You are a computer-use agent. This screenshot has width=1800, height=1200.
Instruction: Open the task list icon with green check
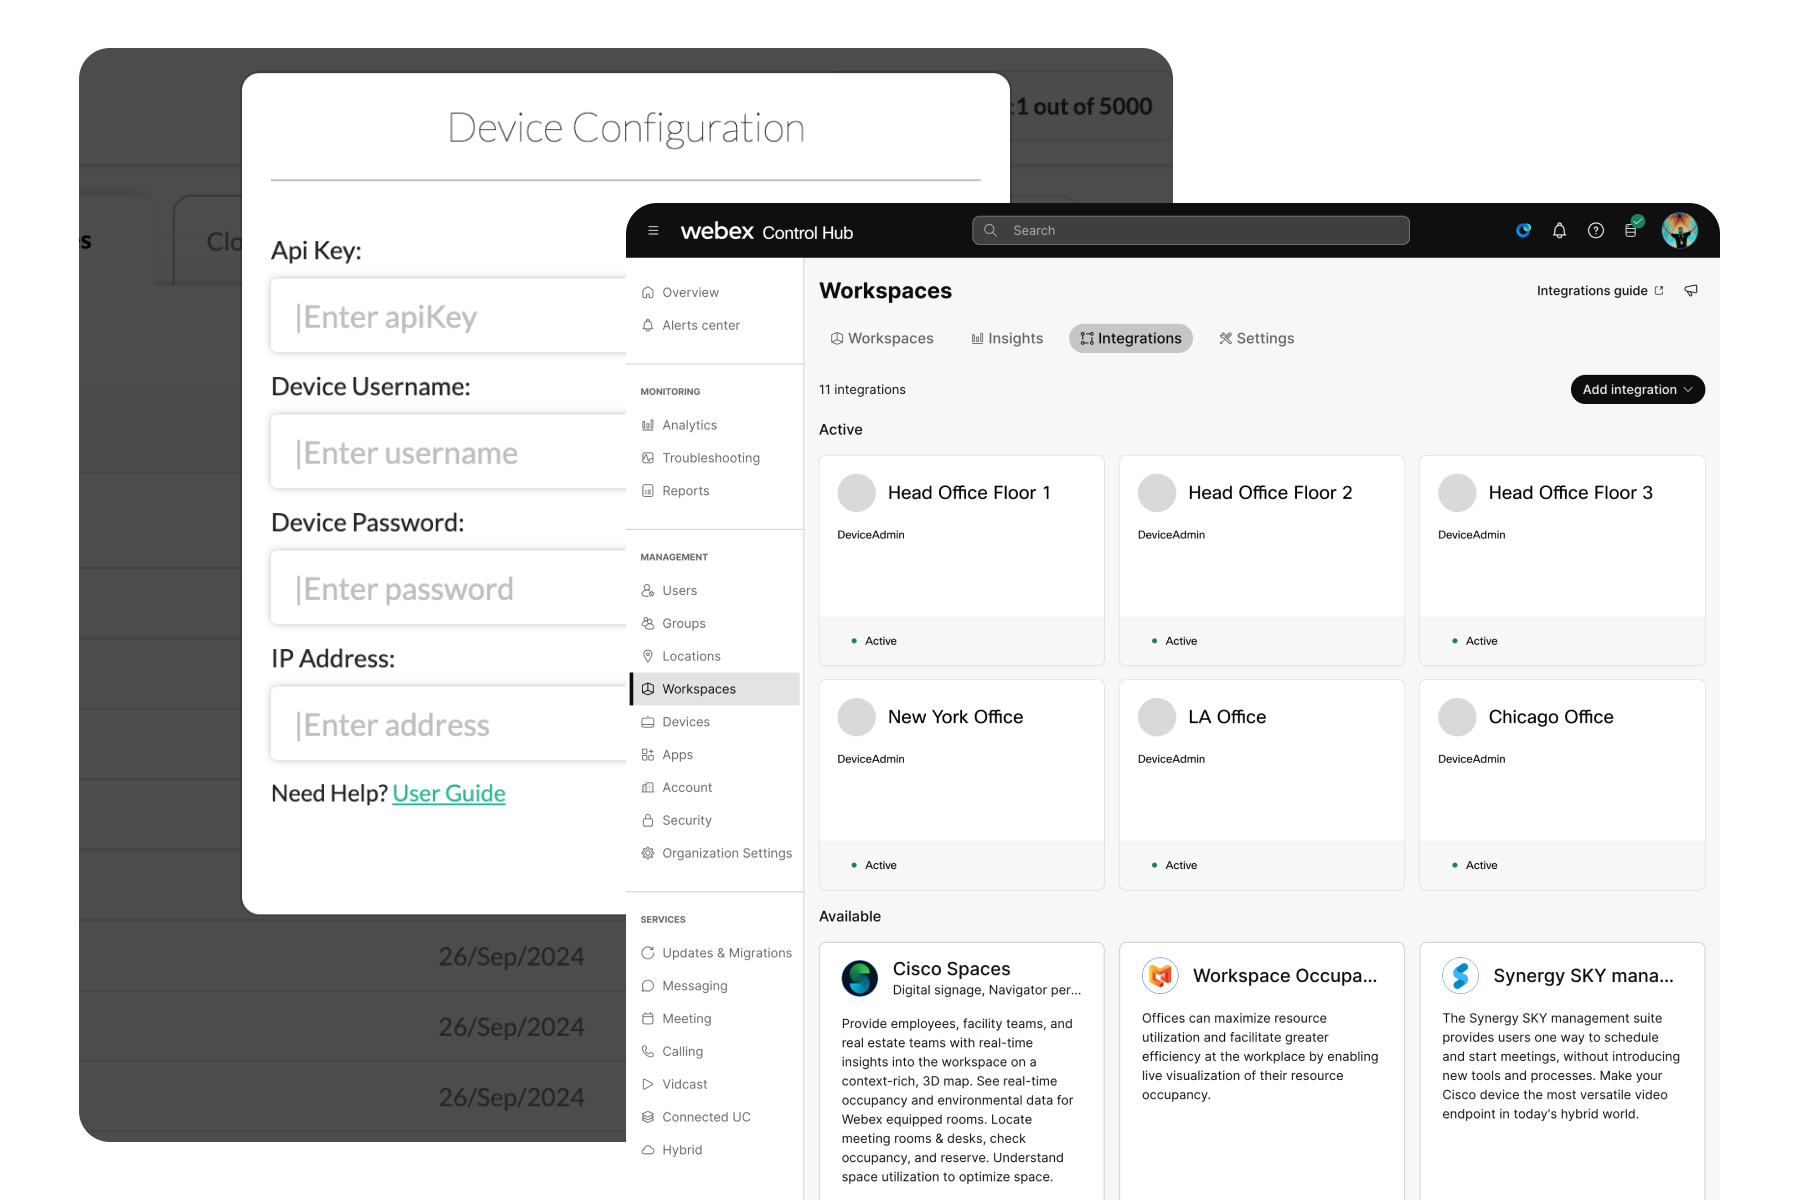pos(1633,228)
